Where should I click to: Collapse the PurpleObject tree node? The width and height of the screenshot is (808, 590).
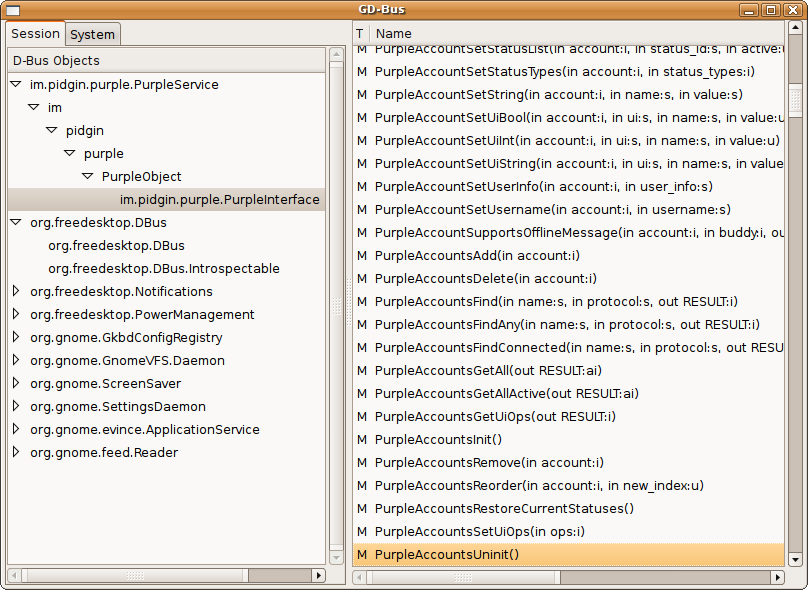(x=88, y=176)
